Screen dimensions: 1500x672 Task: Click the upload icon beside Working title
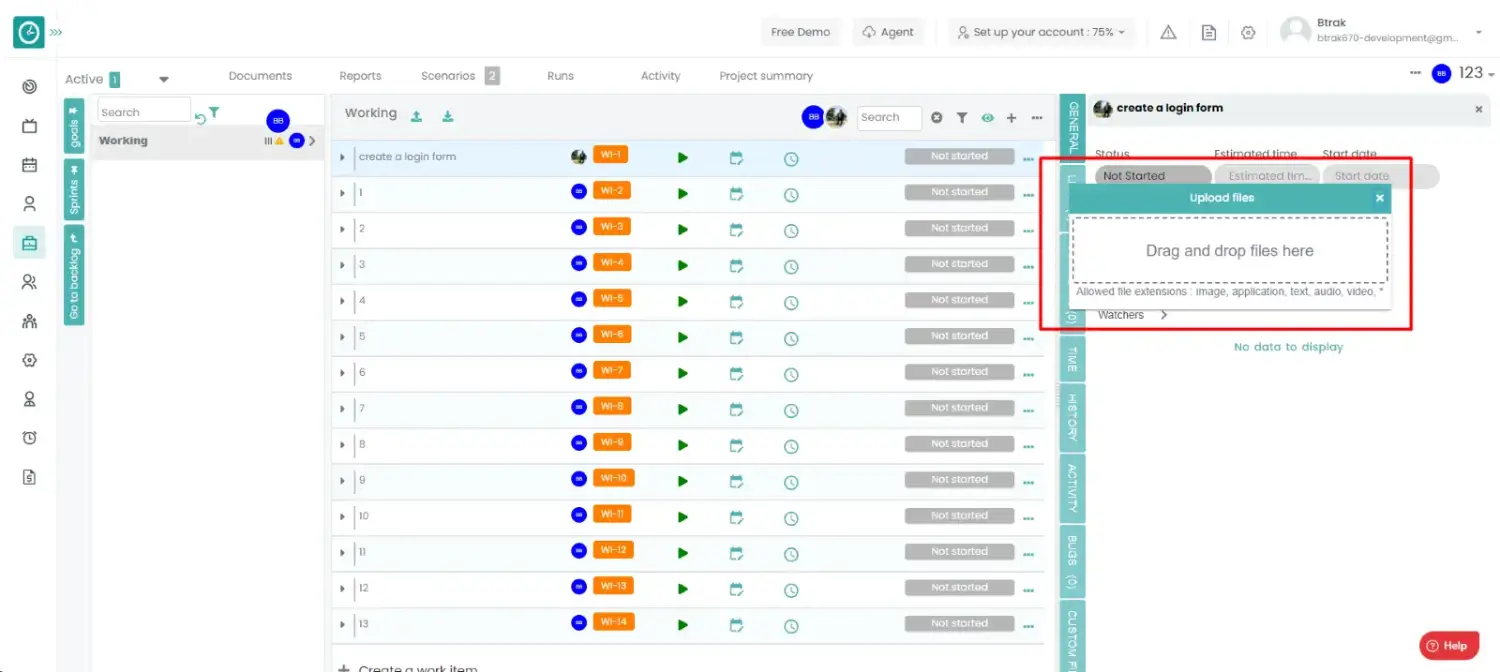416,116
